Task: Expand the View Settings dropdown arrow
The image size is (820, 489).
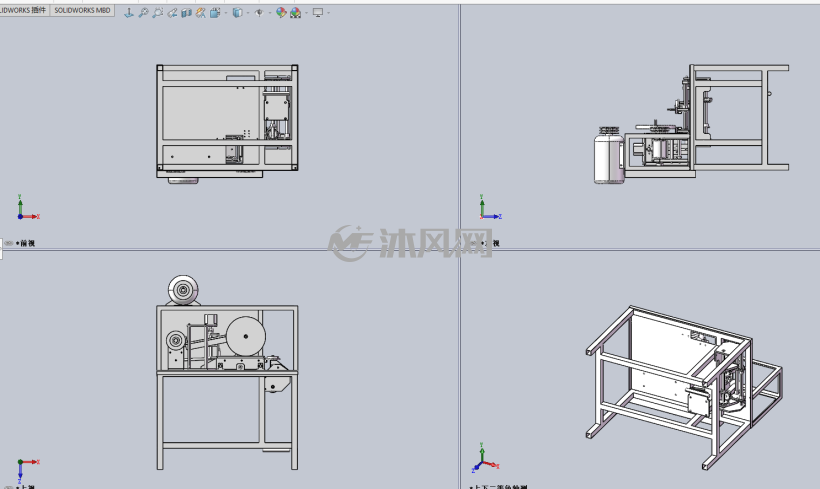Action: click(328, 13)
